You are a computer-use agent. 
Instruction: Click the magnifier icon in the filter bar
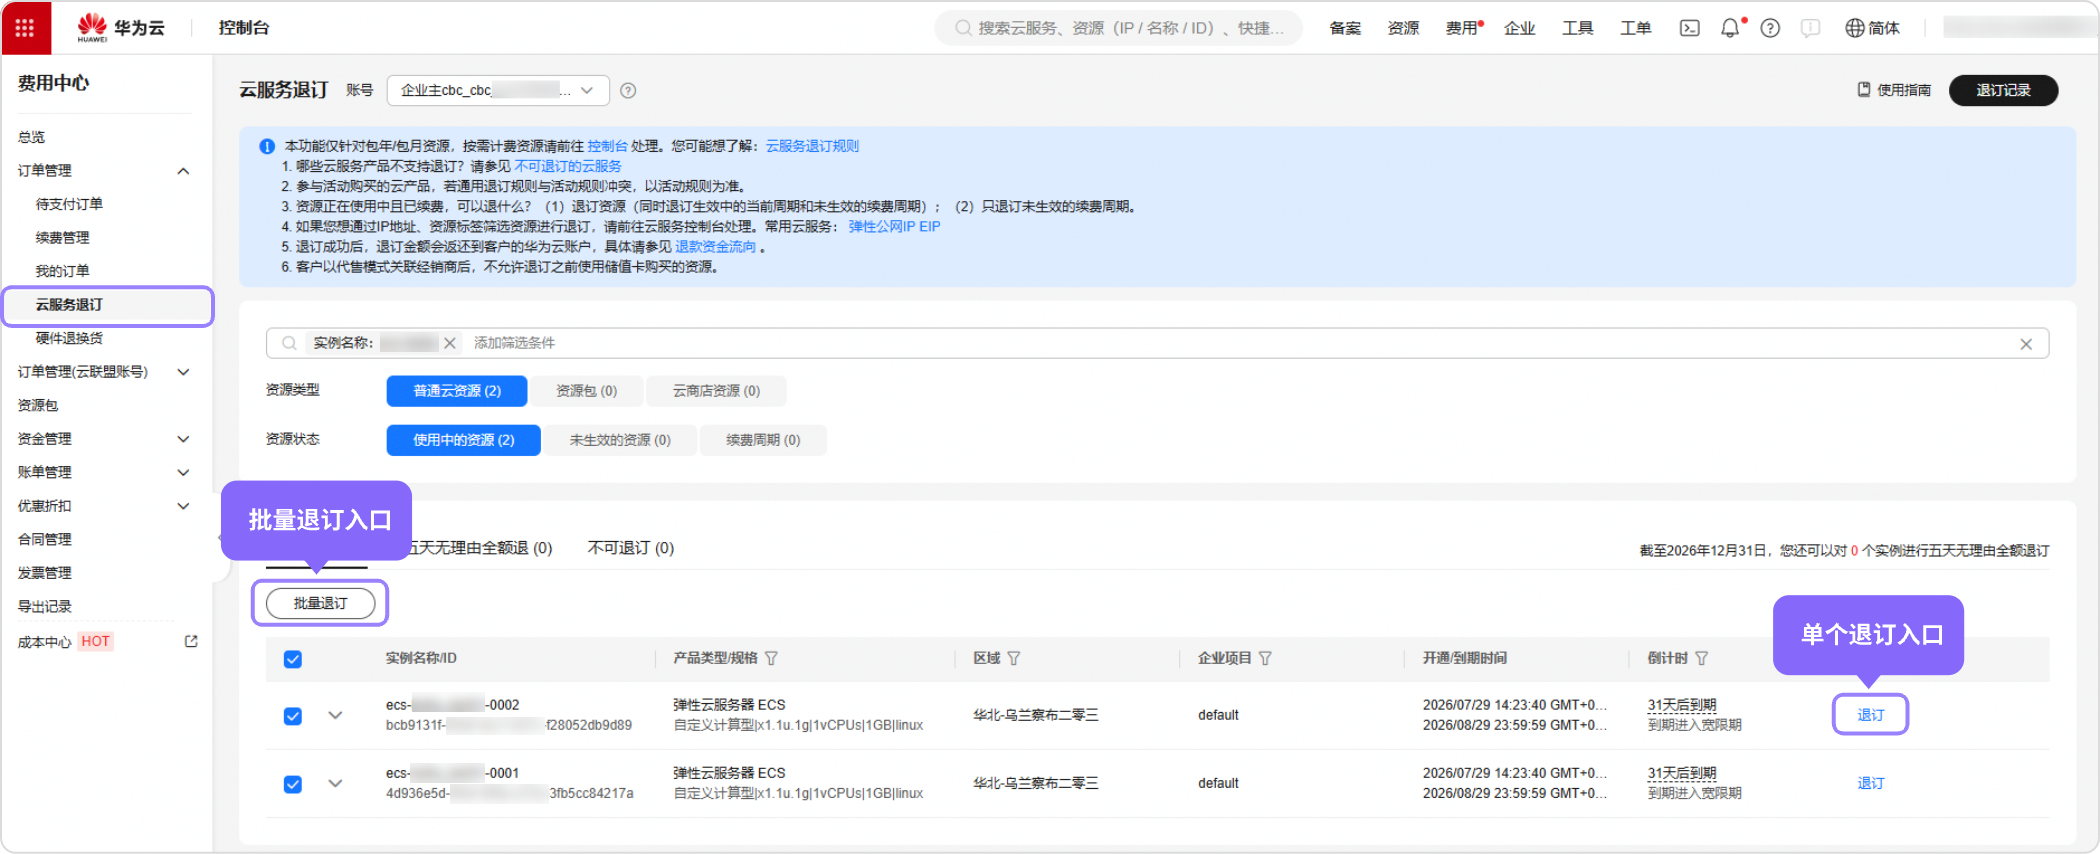[x=289, y=343]
